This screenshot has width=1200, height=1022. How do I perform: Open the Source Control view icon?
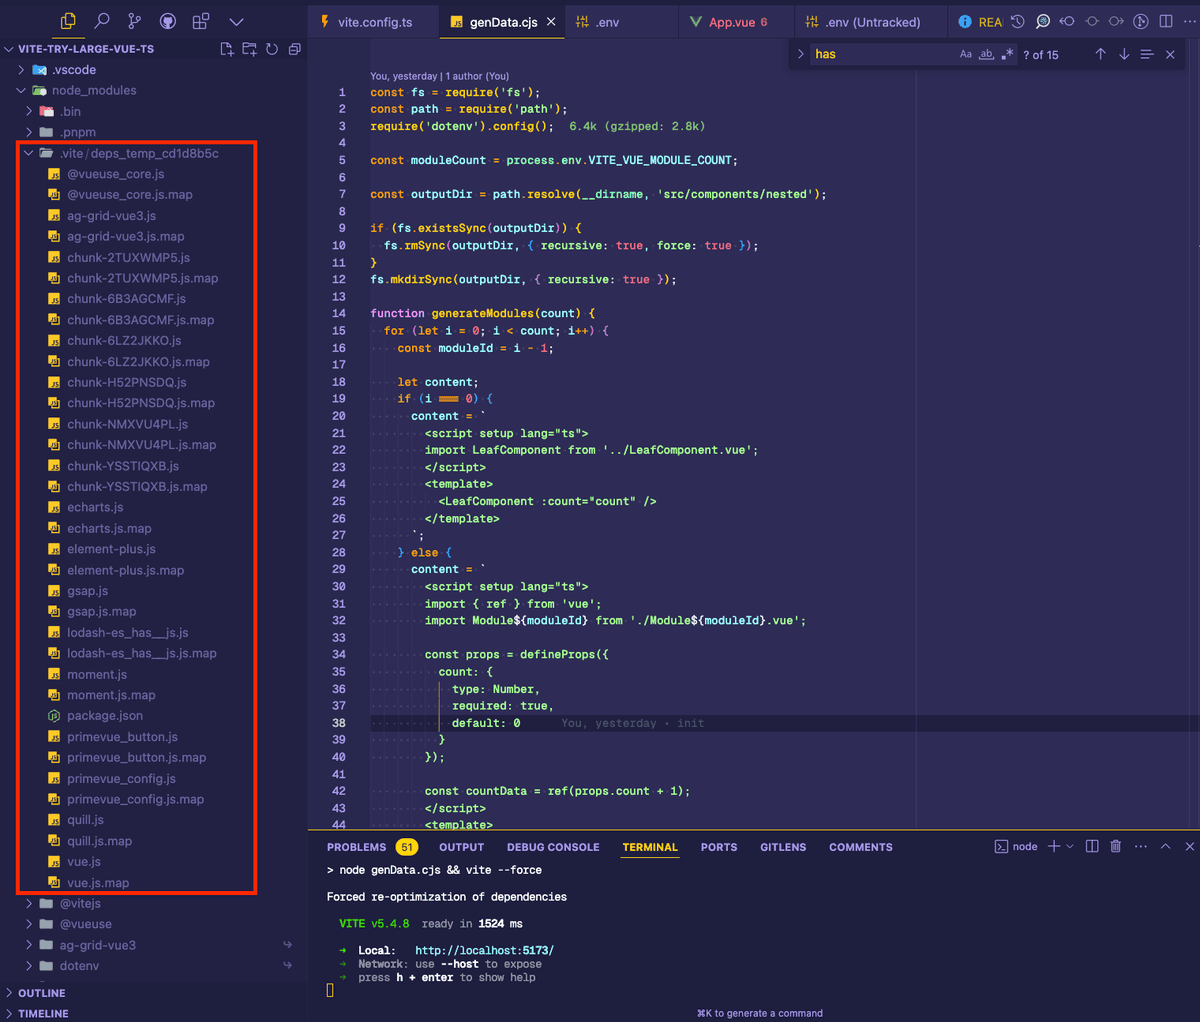tap(135, 21)
